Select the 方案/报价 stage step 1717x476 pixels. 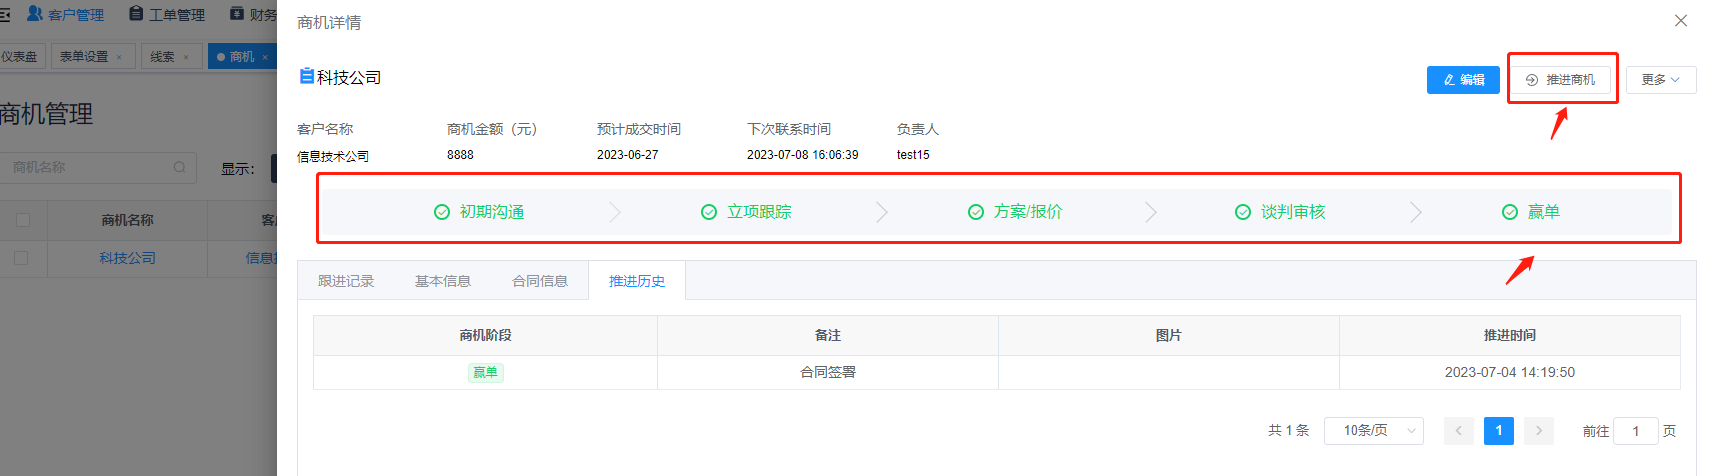pos(1015,212)
